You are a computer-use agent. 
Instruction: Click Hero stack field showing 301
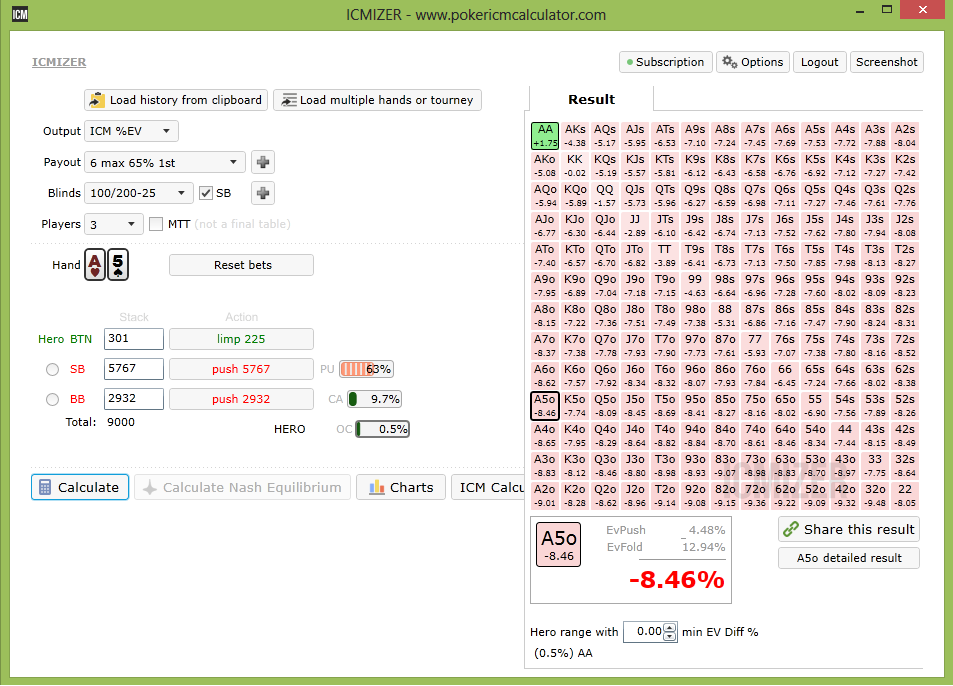pyautogui.click(x=134, y=339)
